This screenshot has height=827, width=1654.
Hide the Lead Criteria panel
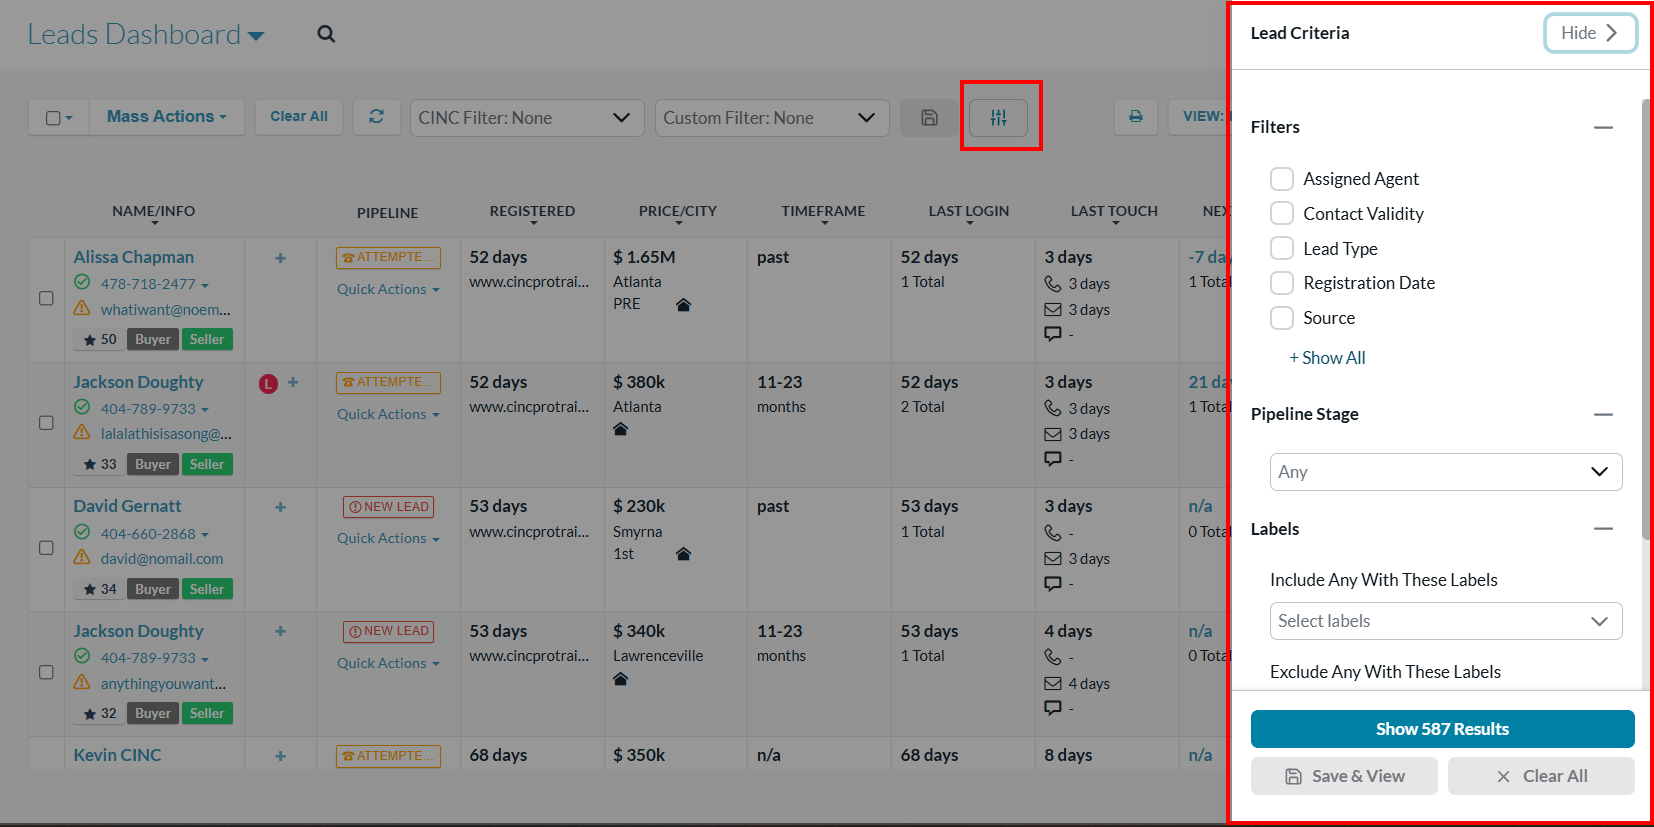pos(1590,33)
